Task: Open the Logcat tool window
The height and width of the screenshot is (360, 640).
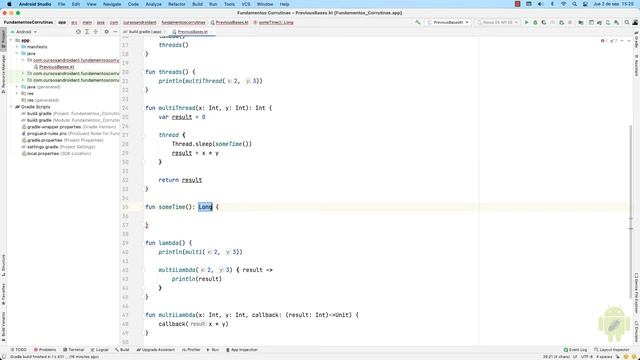Action: tap(100, 350)
